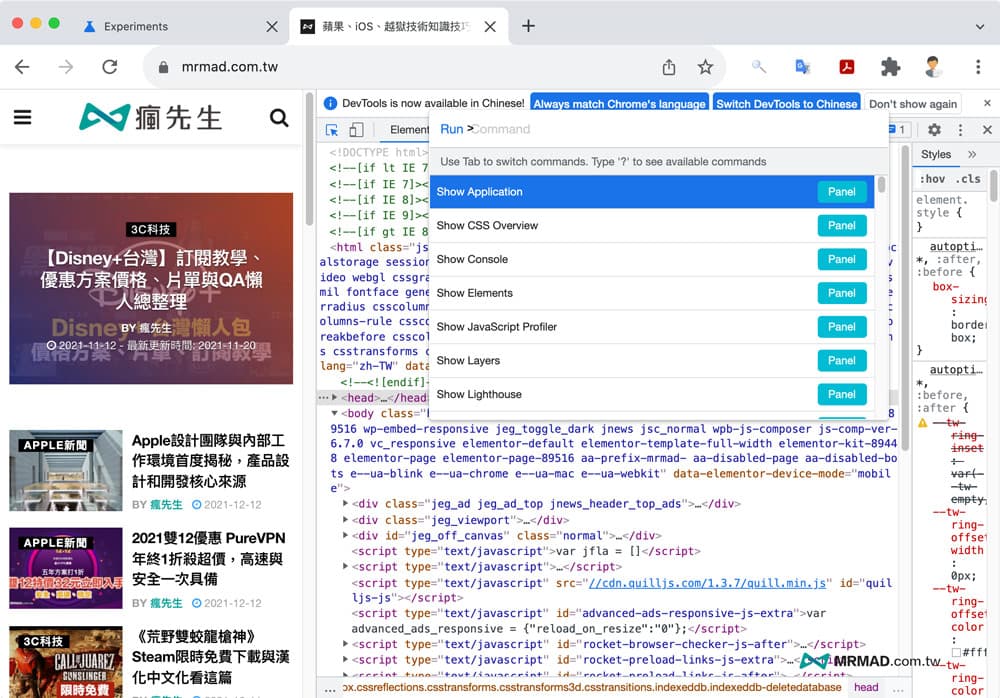
Task: Click the browser forward arrow
Action: (x=66, y=67)
